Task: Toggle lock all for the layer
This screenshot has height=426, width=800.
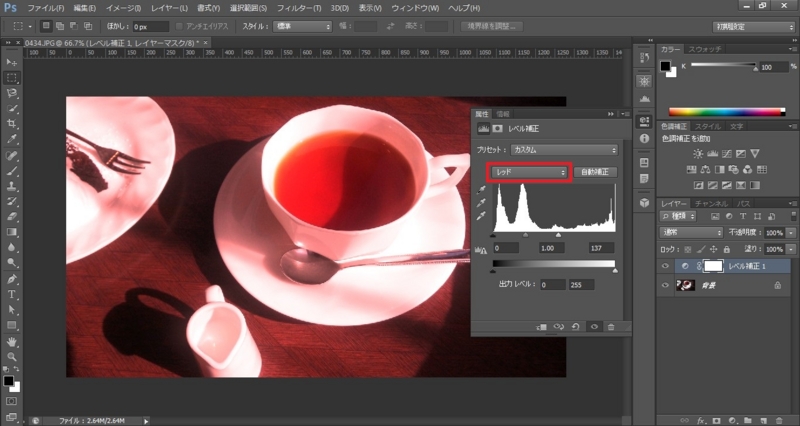Action: 726,249
